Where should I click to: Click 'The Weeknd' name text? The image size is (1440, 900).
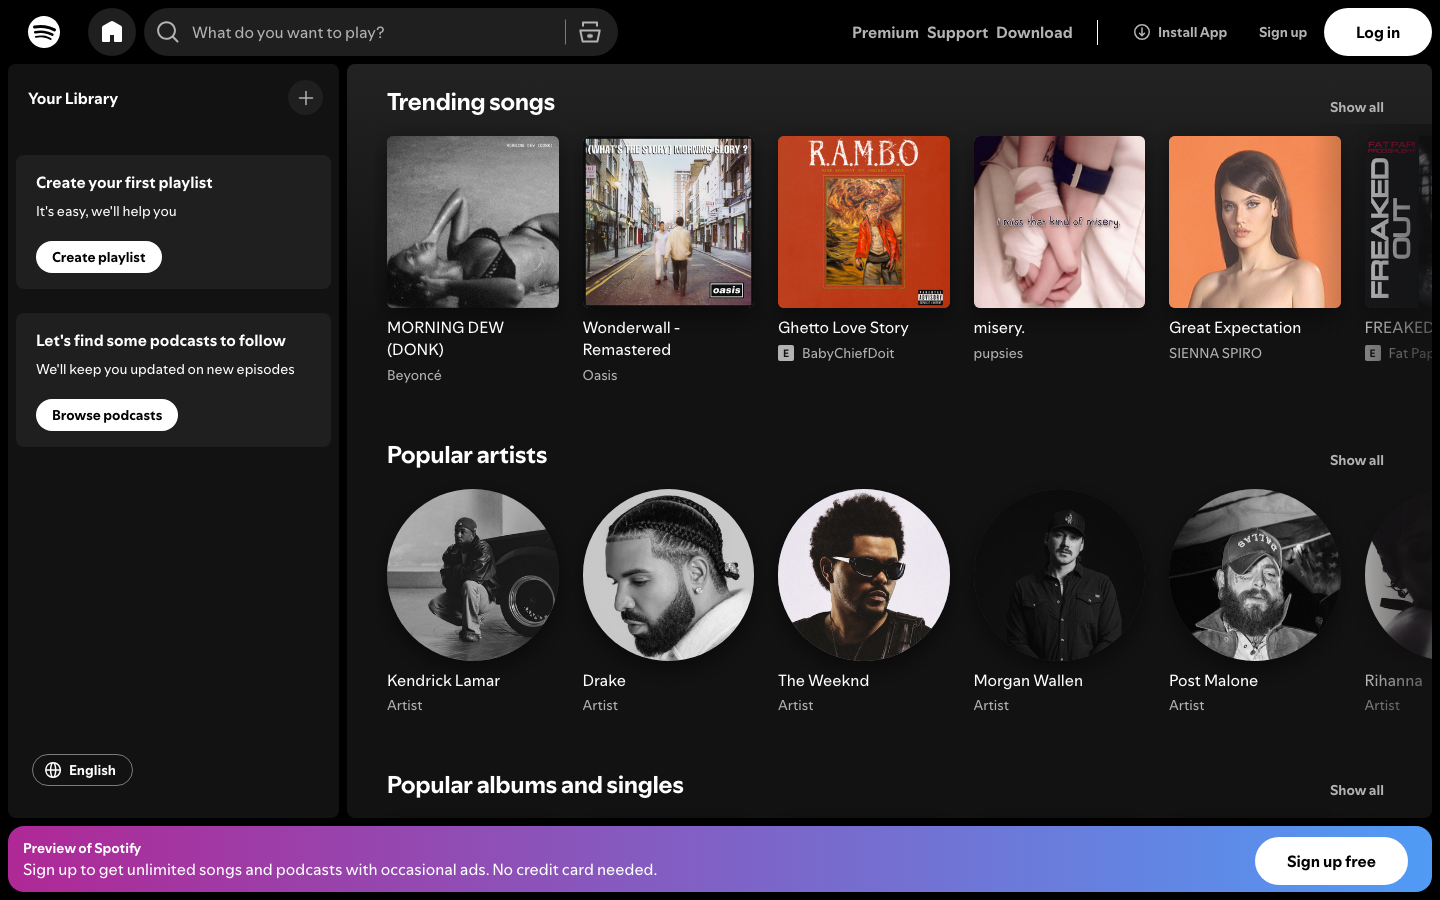coord(823,681)
